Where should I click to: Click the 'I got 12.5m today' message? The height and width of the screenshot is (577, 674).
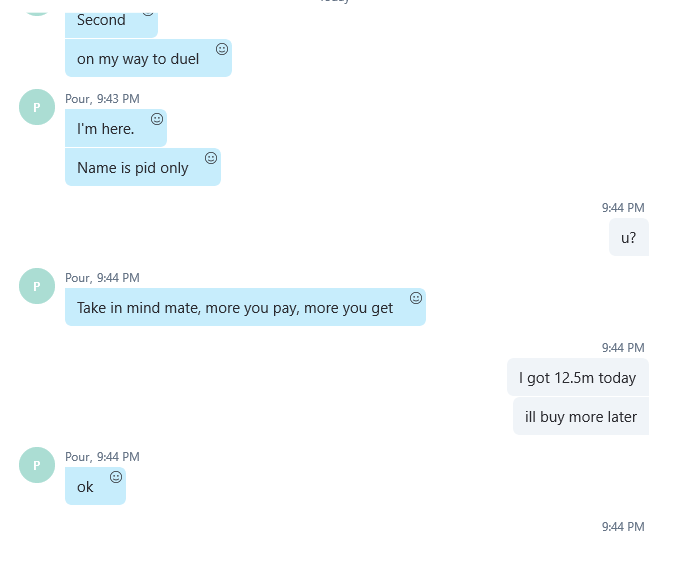[578, 377]
